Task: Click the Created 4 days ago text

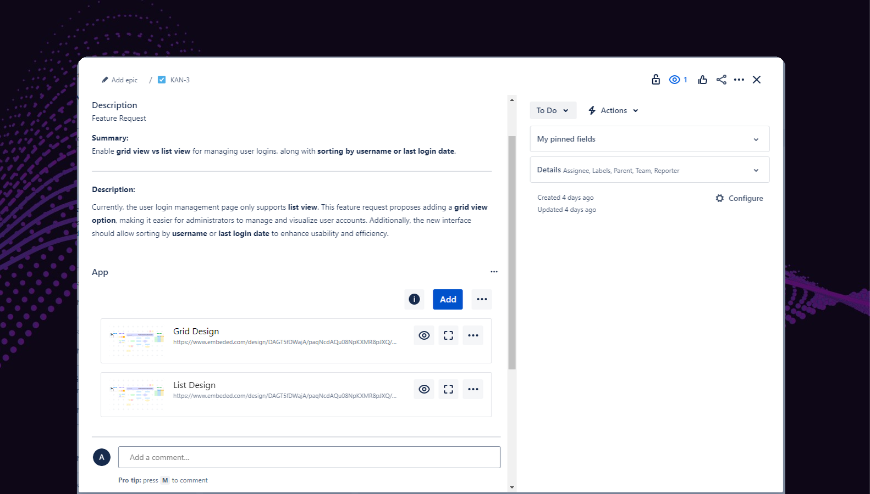Action: 565,198
